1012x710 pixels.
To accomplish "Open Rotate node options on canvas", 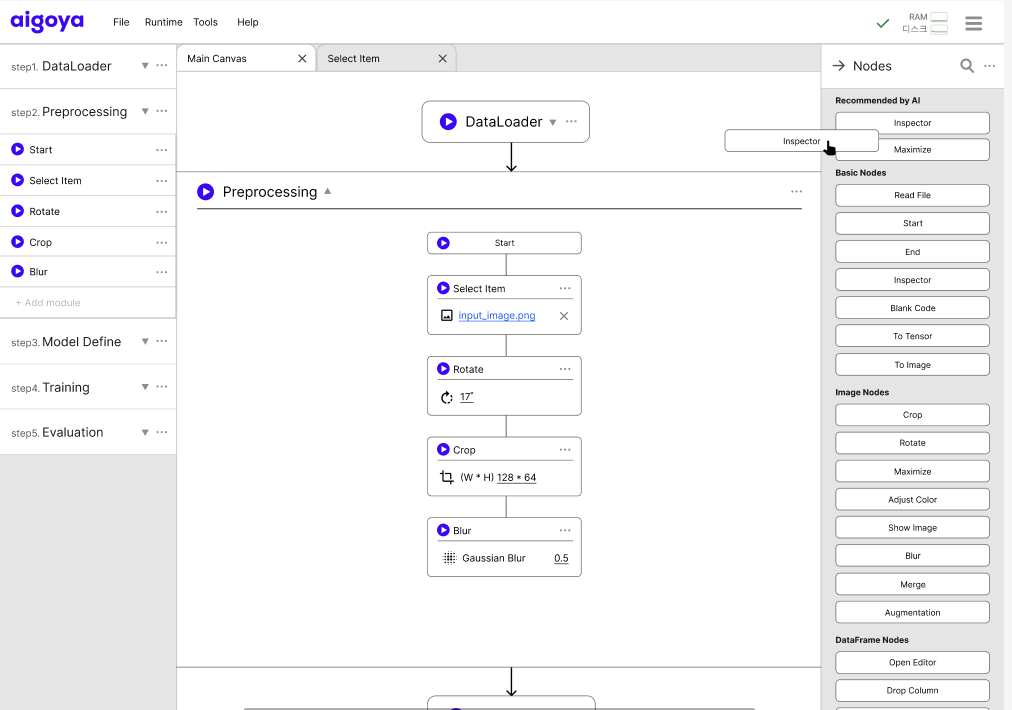I will (x=565, y=369).
